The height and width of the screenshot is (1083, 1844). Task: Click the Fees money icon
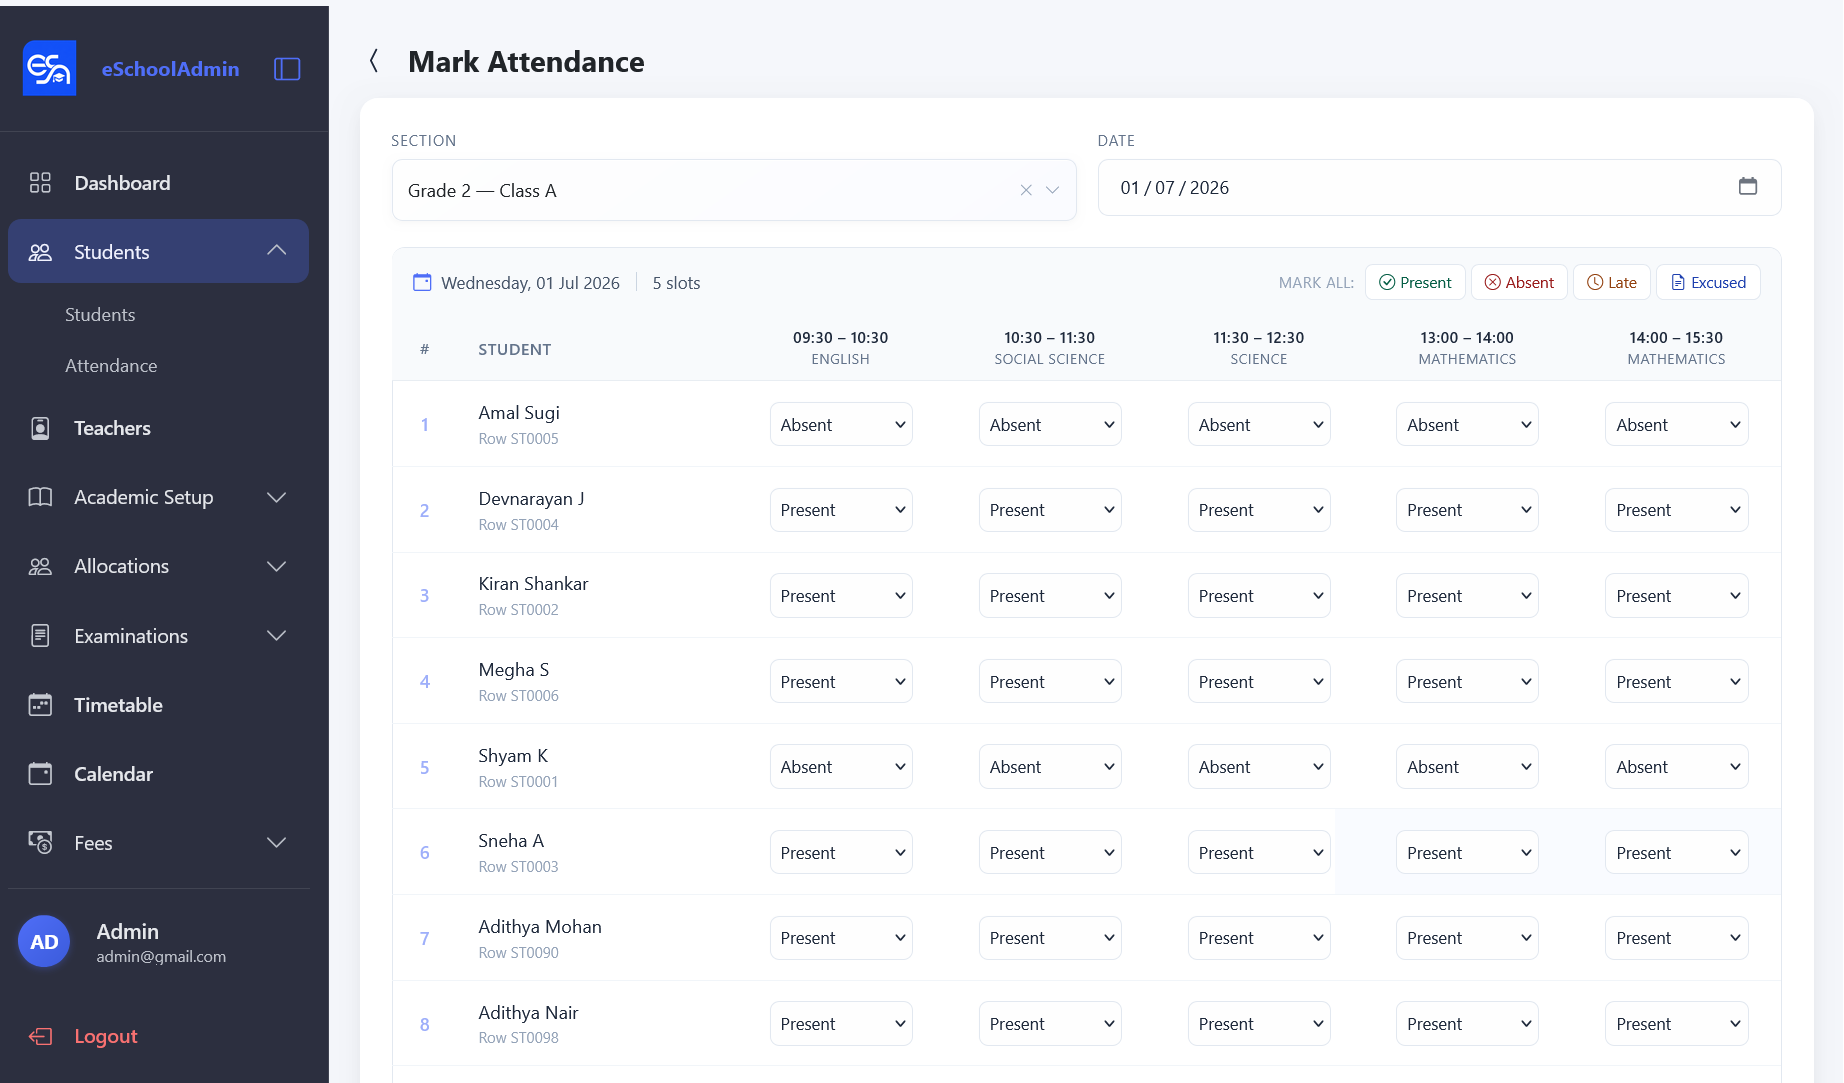(x=40, y=843)
